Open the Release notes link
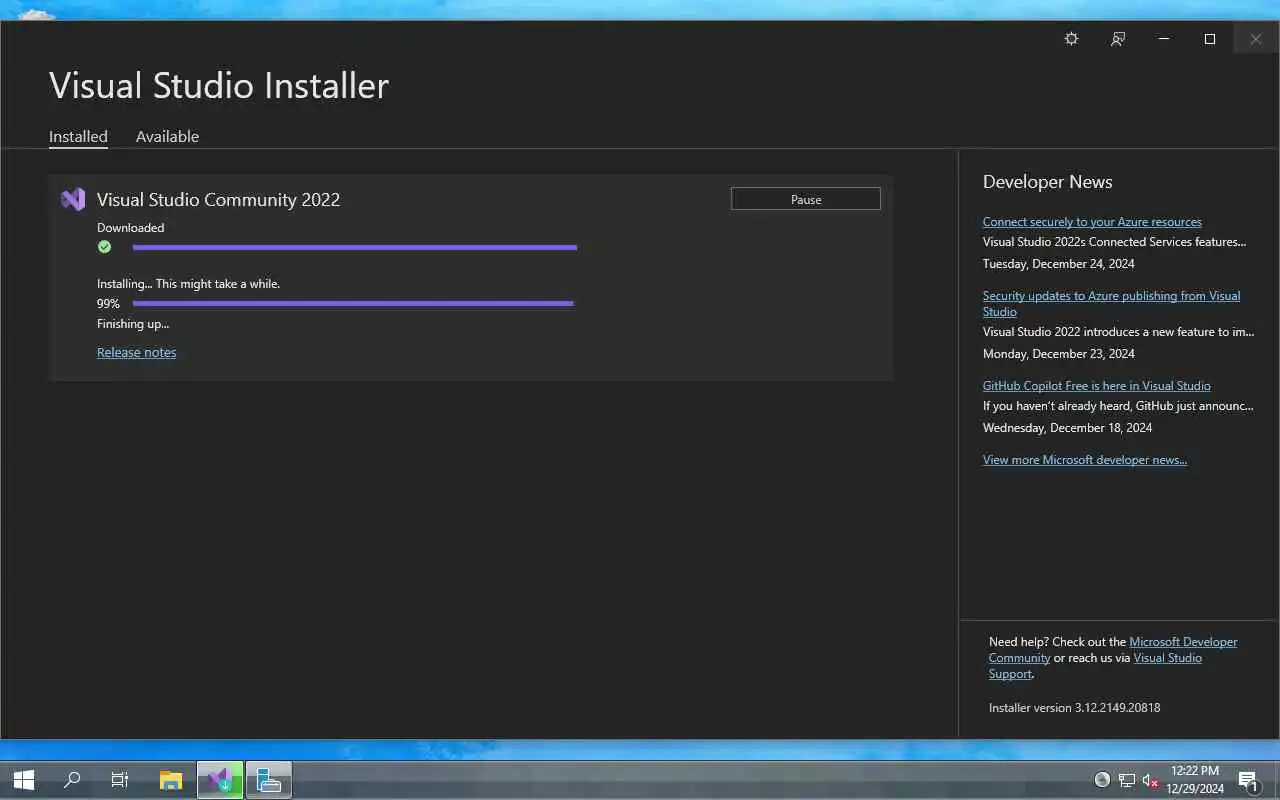The width and height of the screenshot is (1280, 800). pos(137,352)
